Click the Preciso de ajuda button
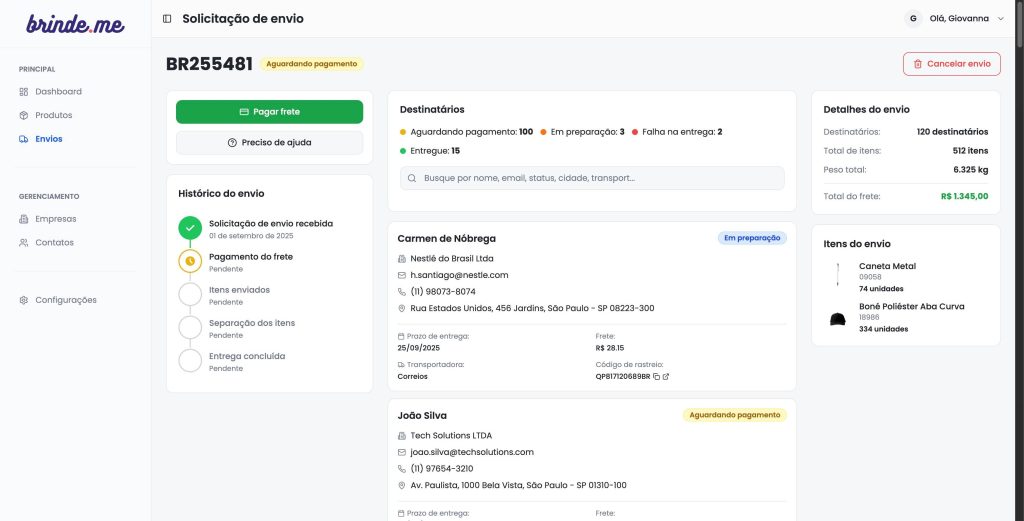Image resolution: width=1024 pixels, height=521 pixels. [269, 143]
